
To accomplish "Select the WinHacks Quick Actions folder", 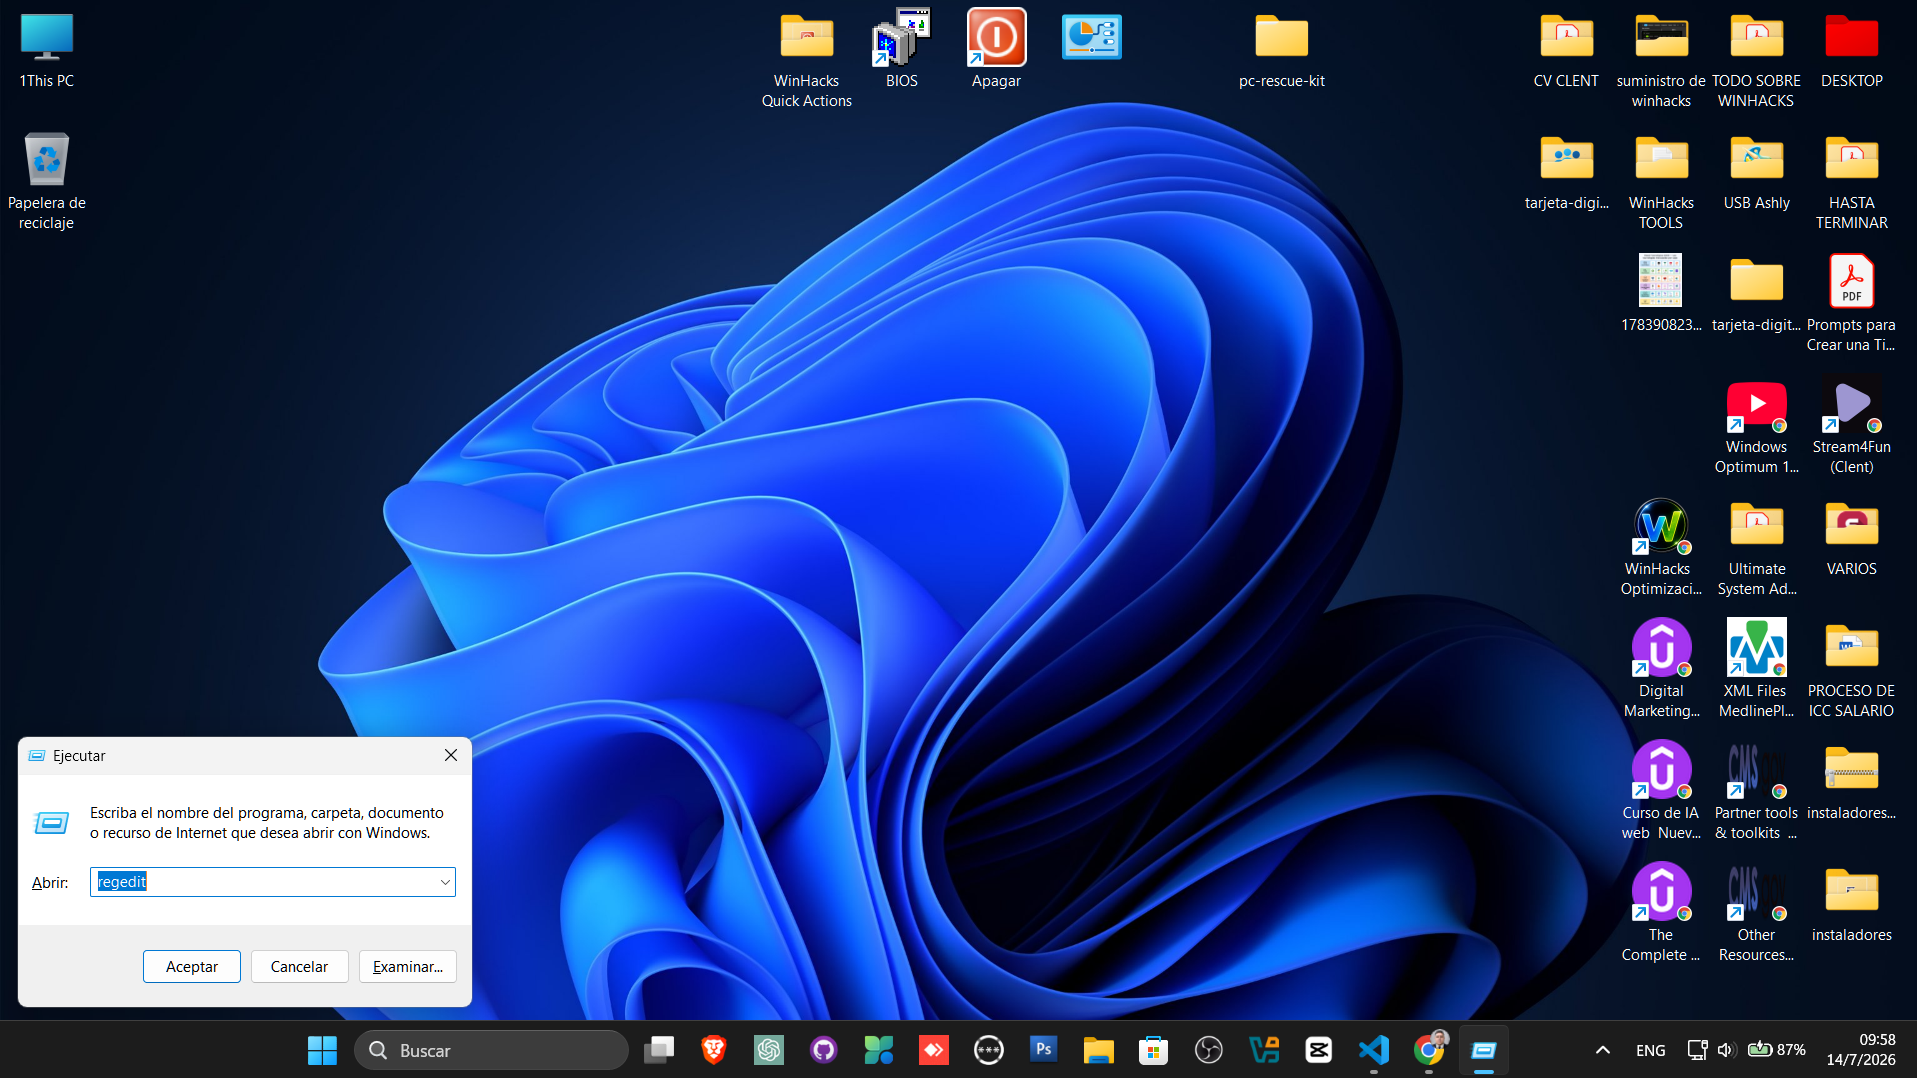I will click(807, 60).
